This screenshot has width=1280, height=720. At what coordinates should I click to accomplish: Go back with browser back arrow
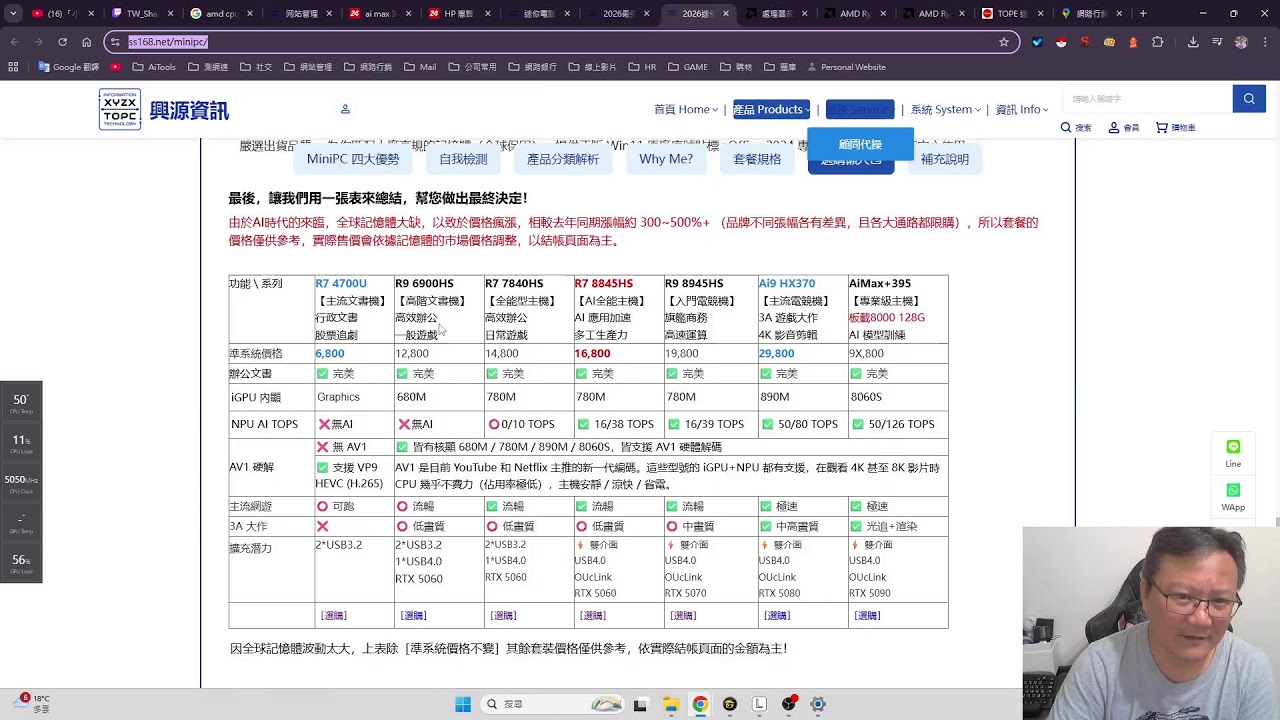[x=14, y=42]
